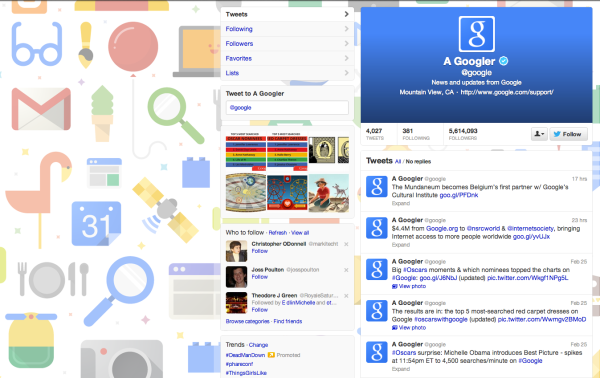Expand the Mundaneum tweet

pyautogui.click(x=401, y=204)
